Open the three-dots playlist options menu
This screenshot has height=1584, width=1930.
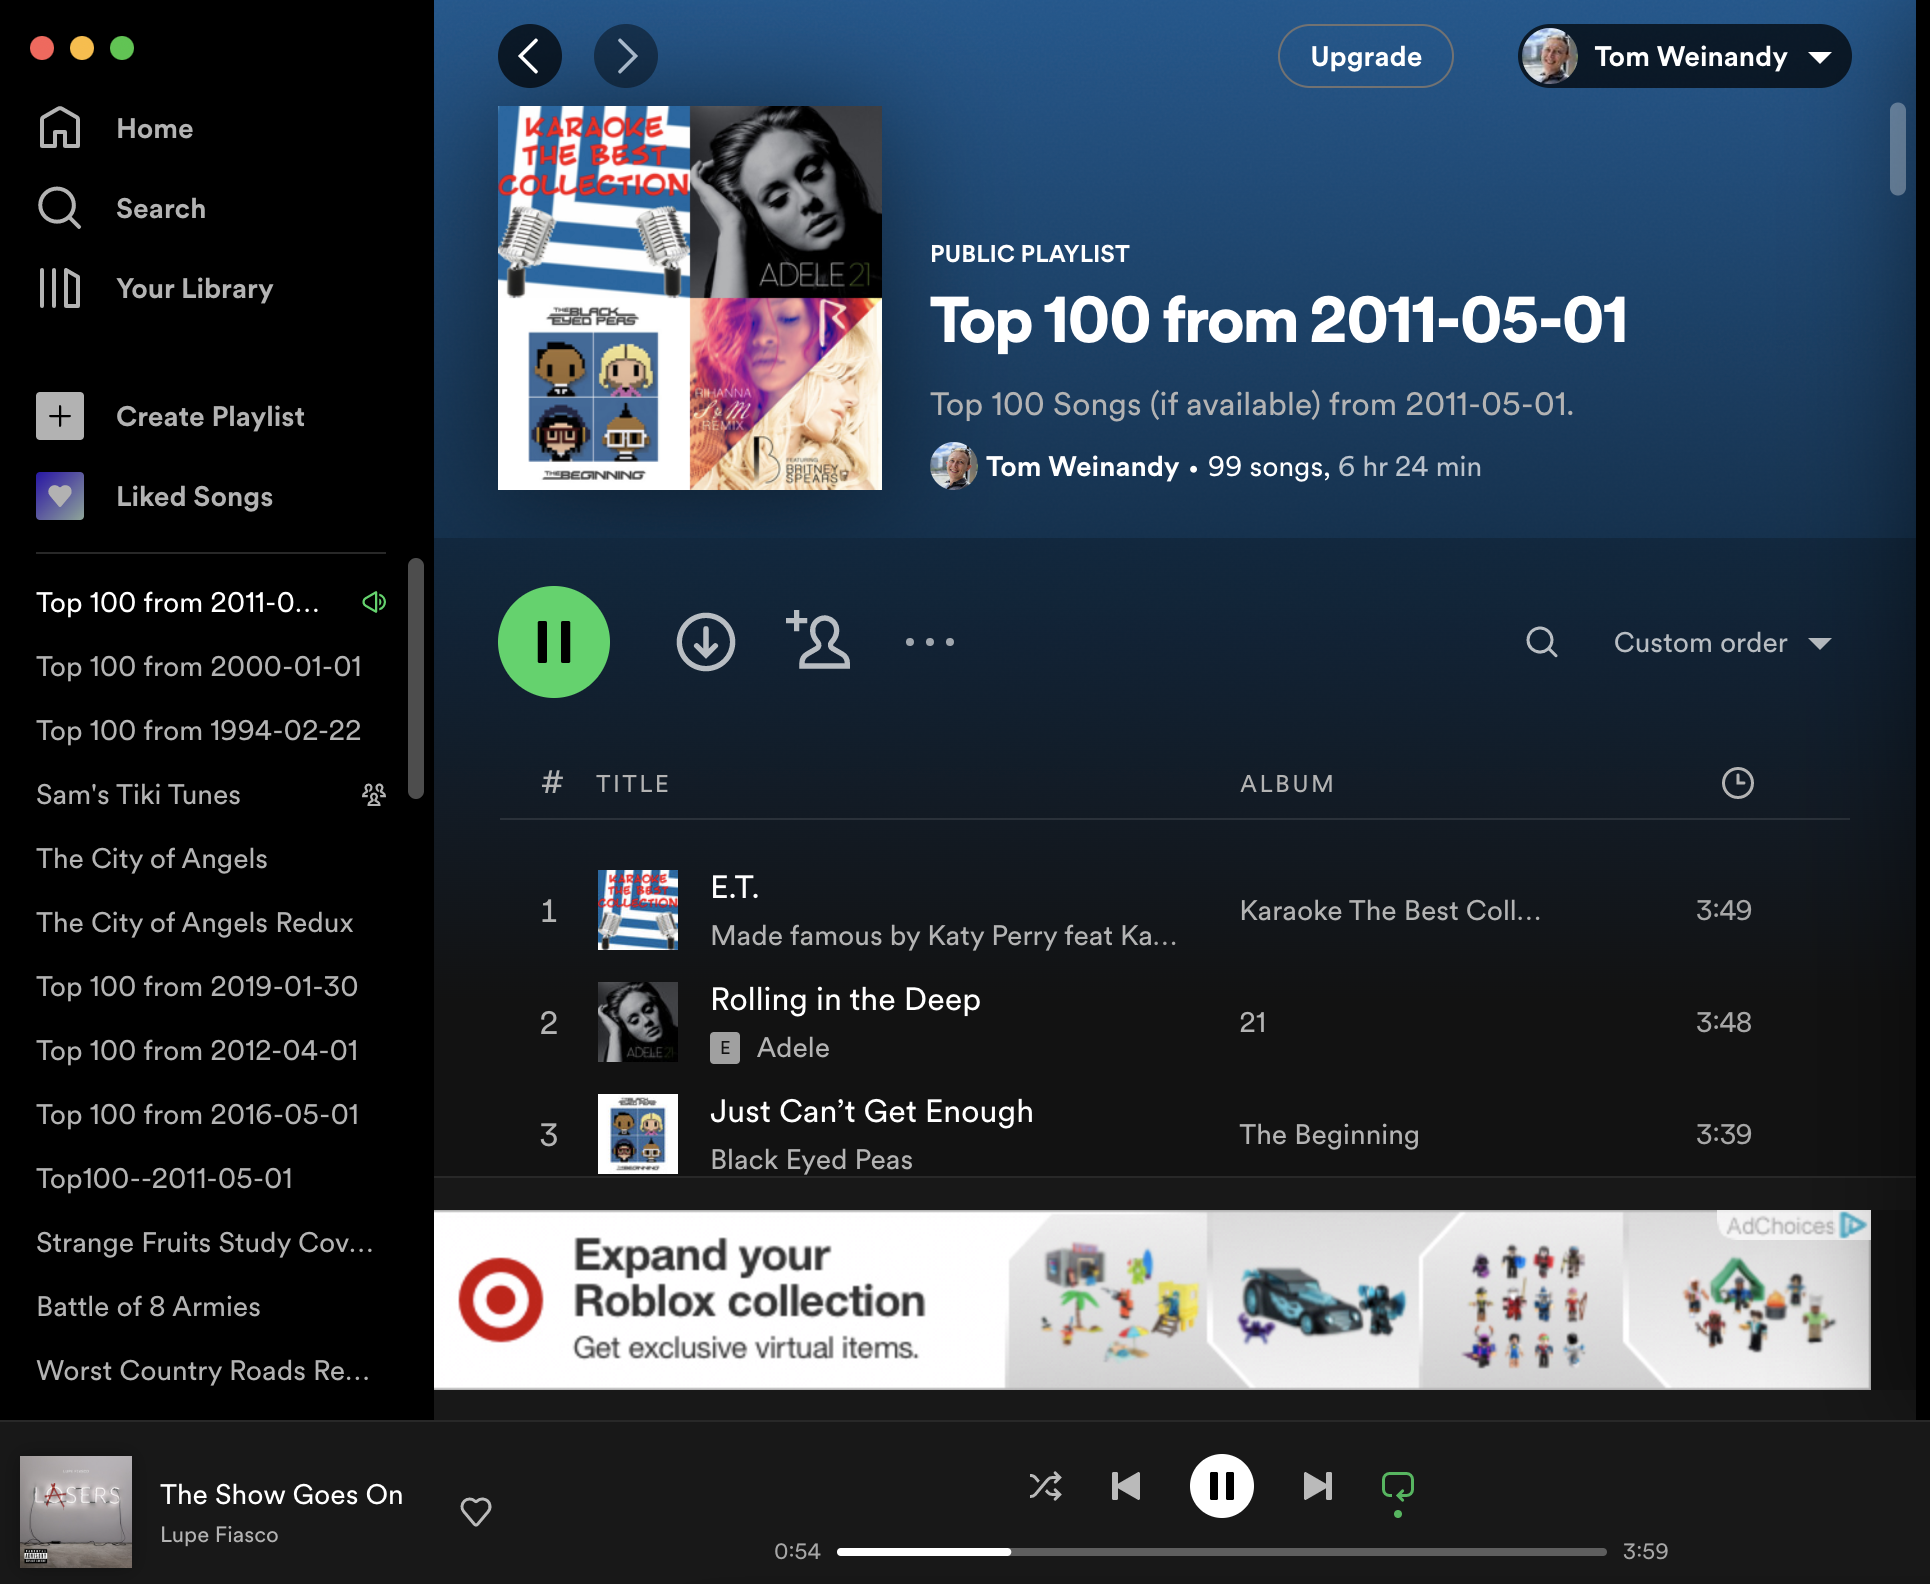pos(930,642)
